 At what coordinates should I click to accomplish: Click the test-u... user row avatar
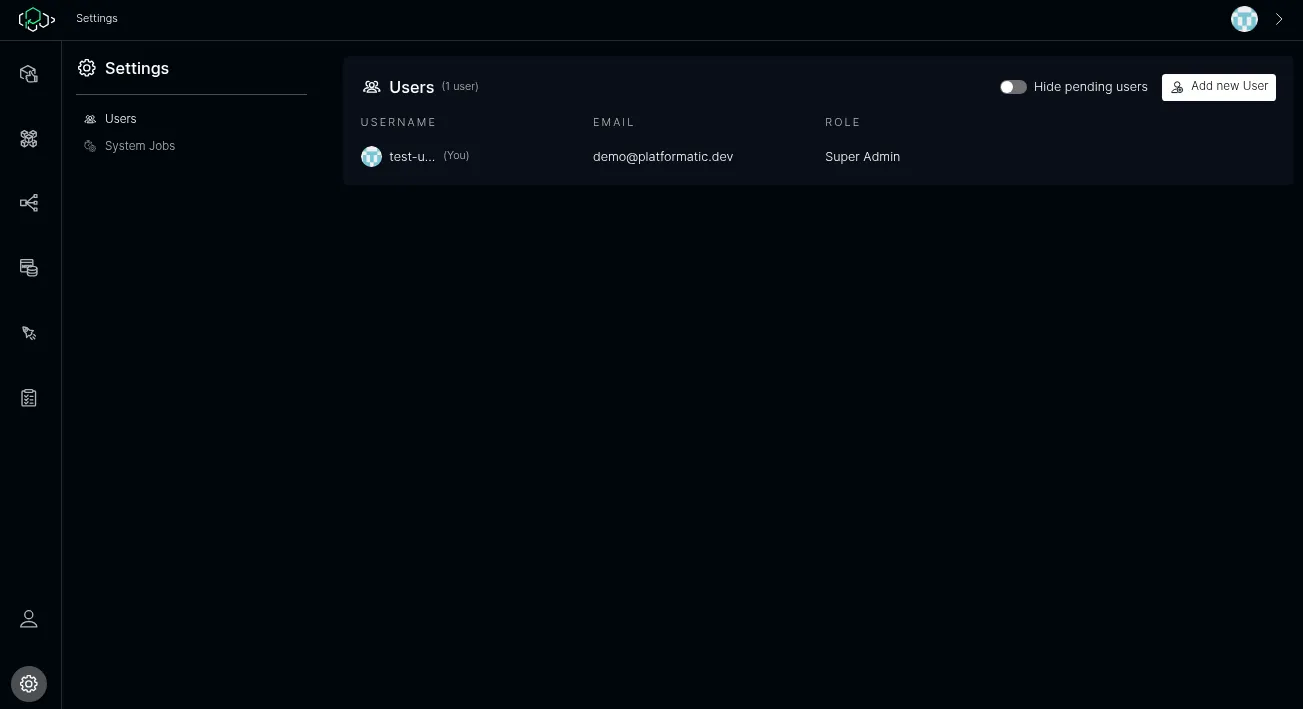click(371, 157)
